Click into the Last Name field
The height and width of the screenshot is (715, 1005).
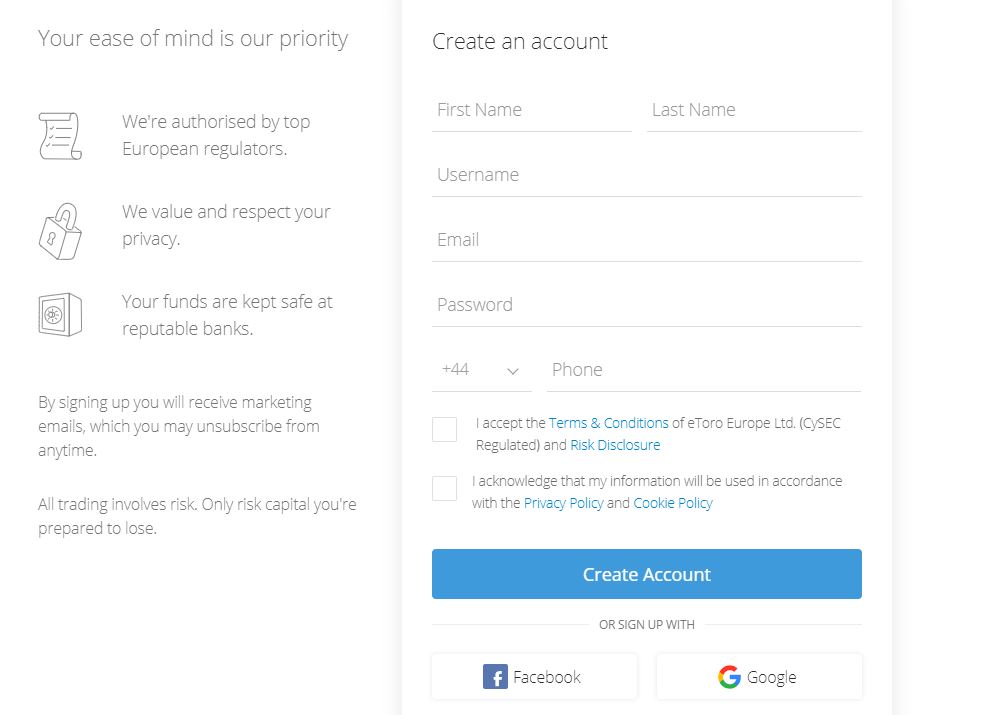tap(754, 110)
